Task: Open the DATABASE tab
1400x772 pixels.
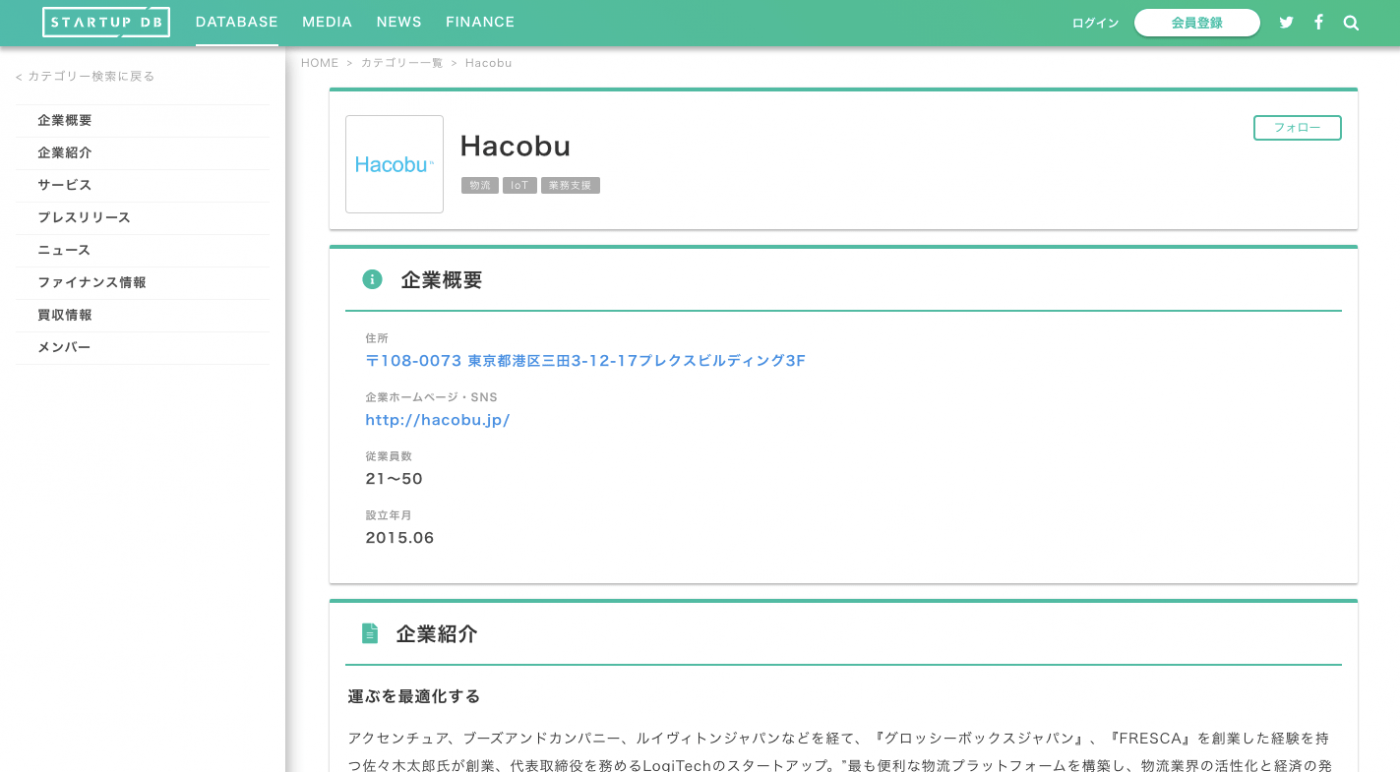Action: tap(237, 22)
